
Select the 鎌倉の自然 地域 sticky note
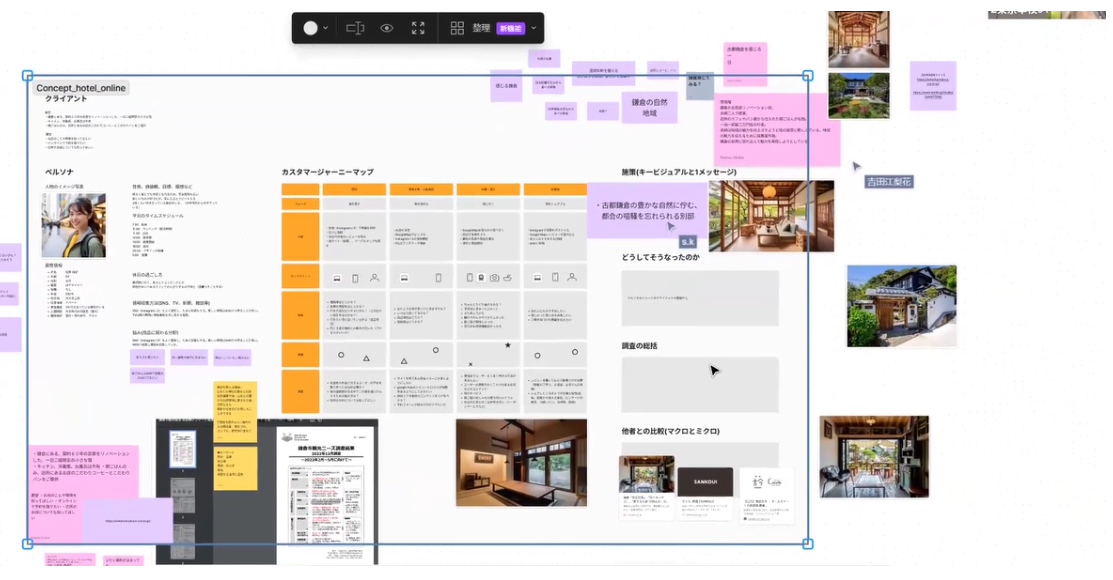pyautogui.click(x=649, y=108)
